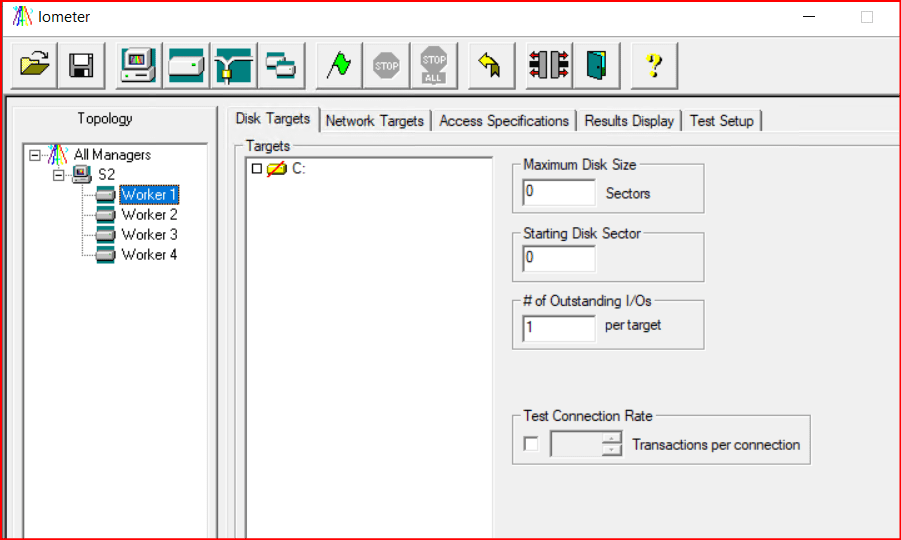Select Worker 3 in the topology tree
This screenshot has width=901, height=540.
click(x=149, y=235)
